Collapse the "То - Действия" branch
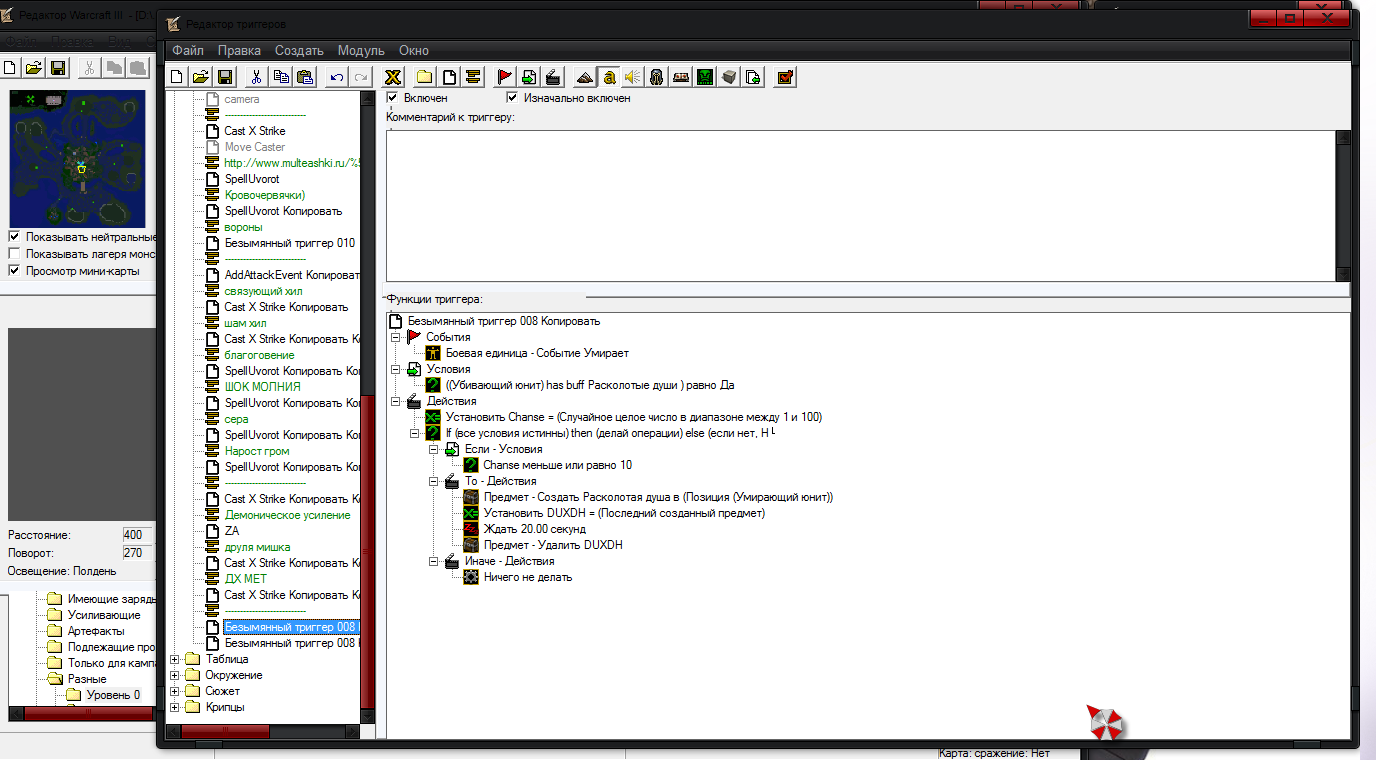Image resolution: width=1376 pixels, height=760 pixels. (x=434, y=481)
